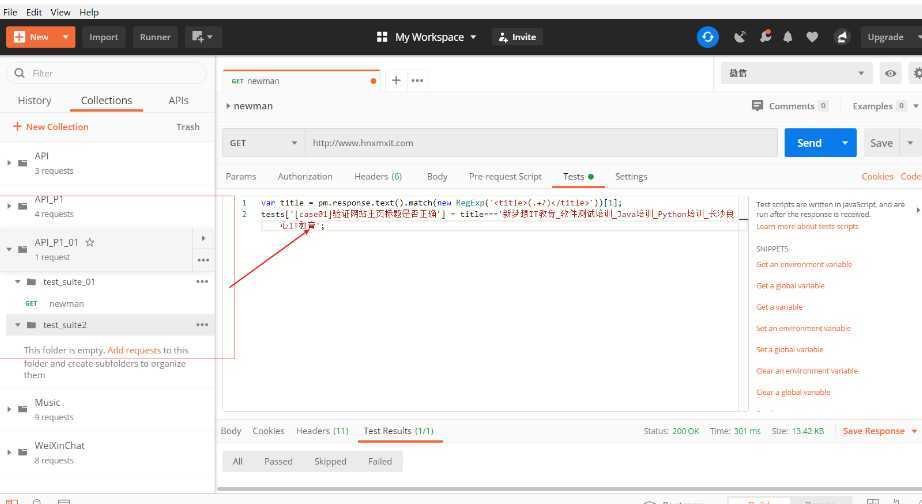Click the request URL input field
The height and width of the screenshot is (504, 922).
pos(541,143)
